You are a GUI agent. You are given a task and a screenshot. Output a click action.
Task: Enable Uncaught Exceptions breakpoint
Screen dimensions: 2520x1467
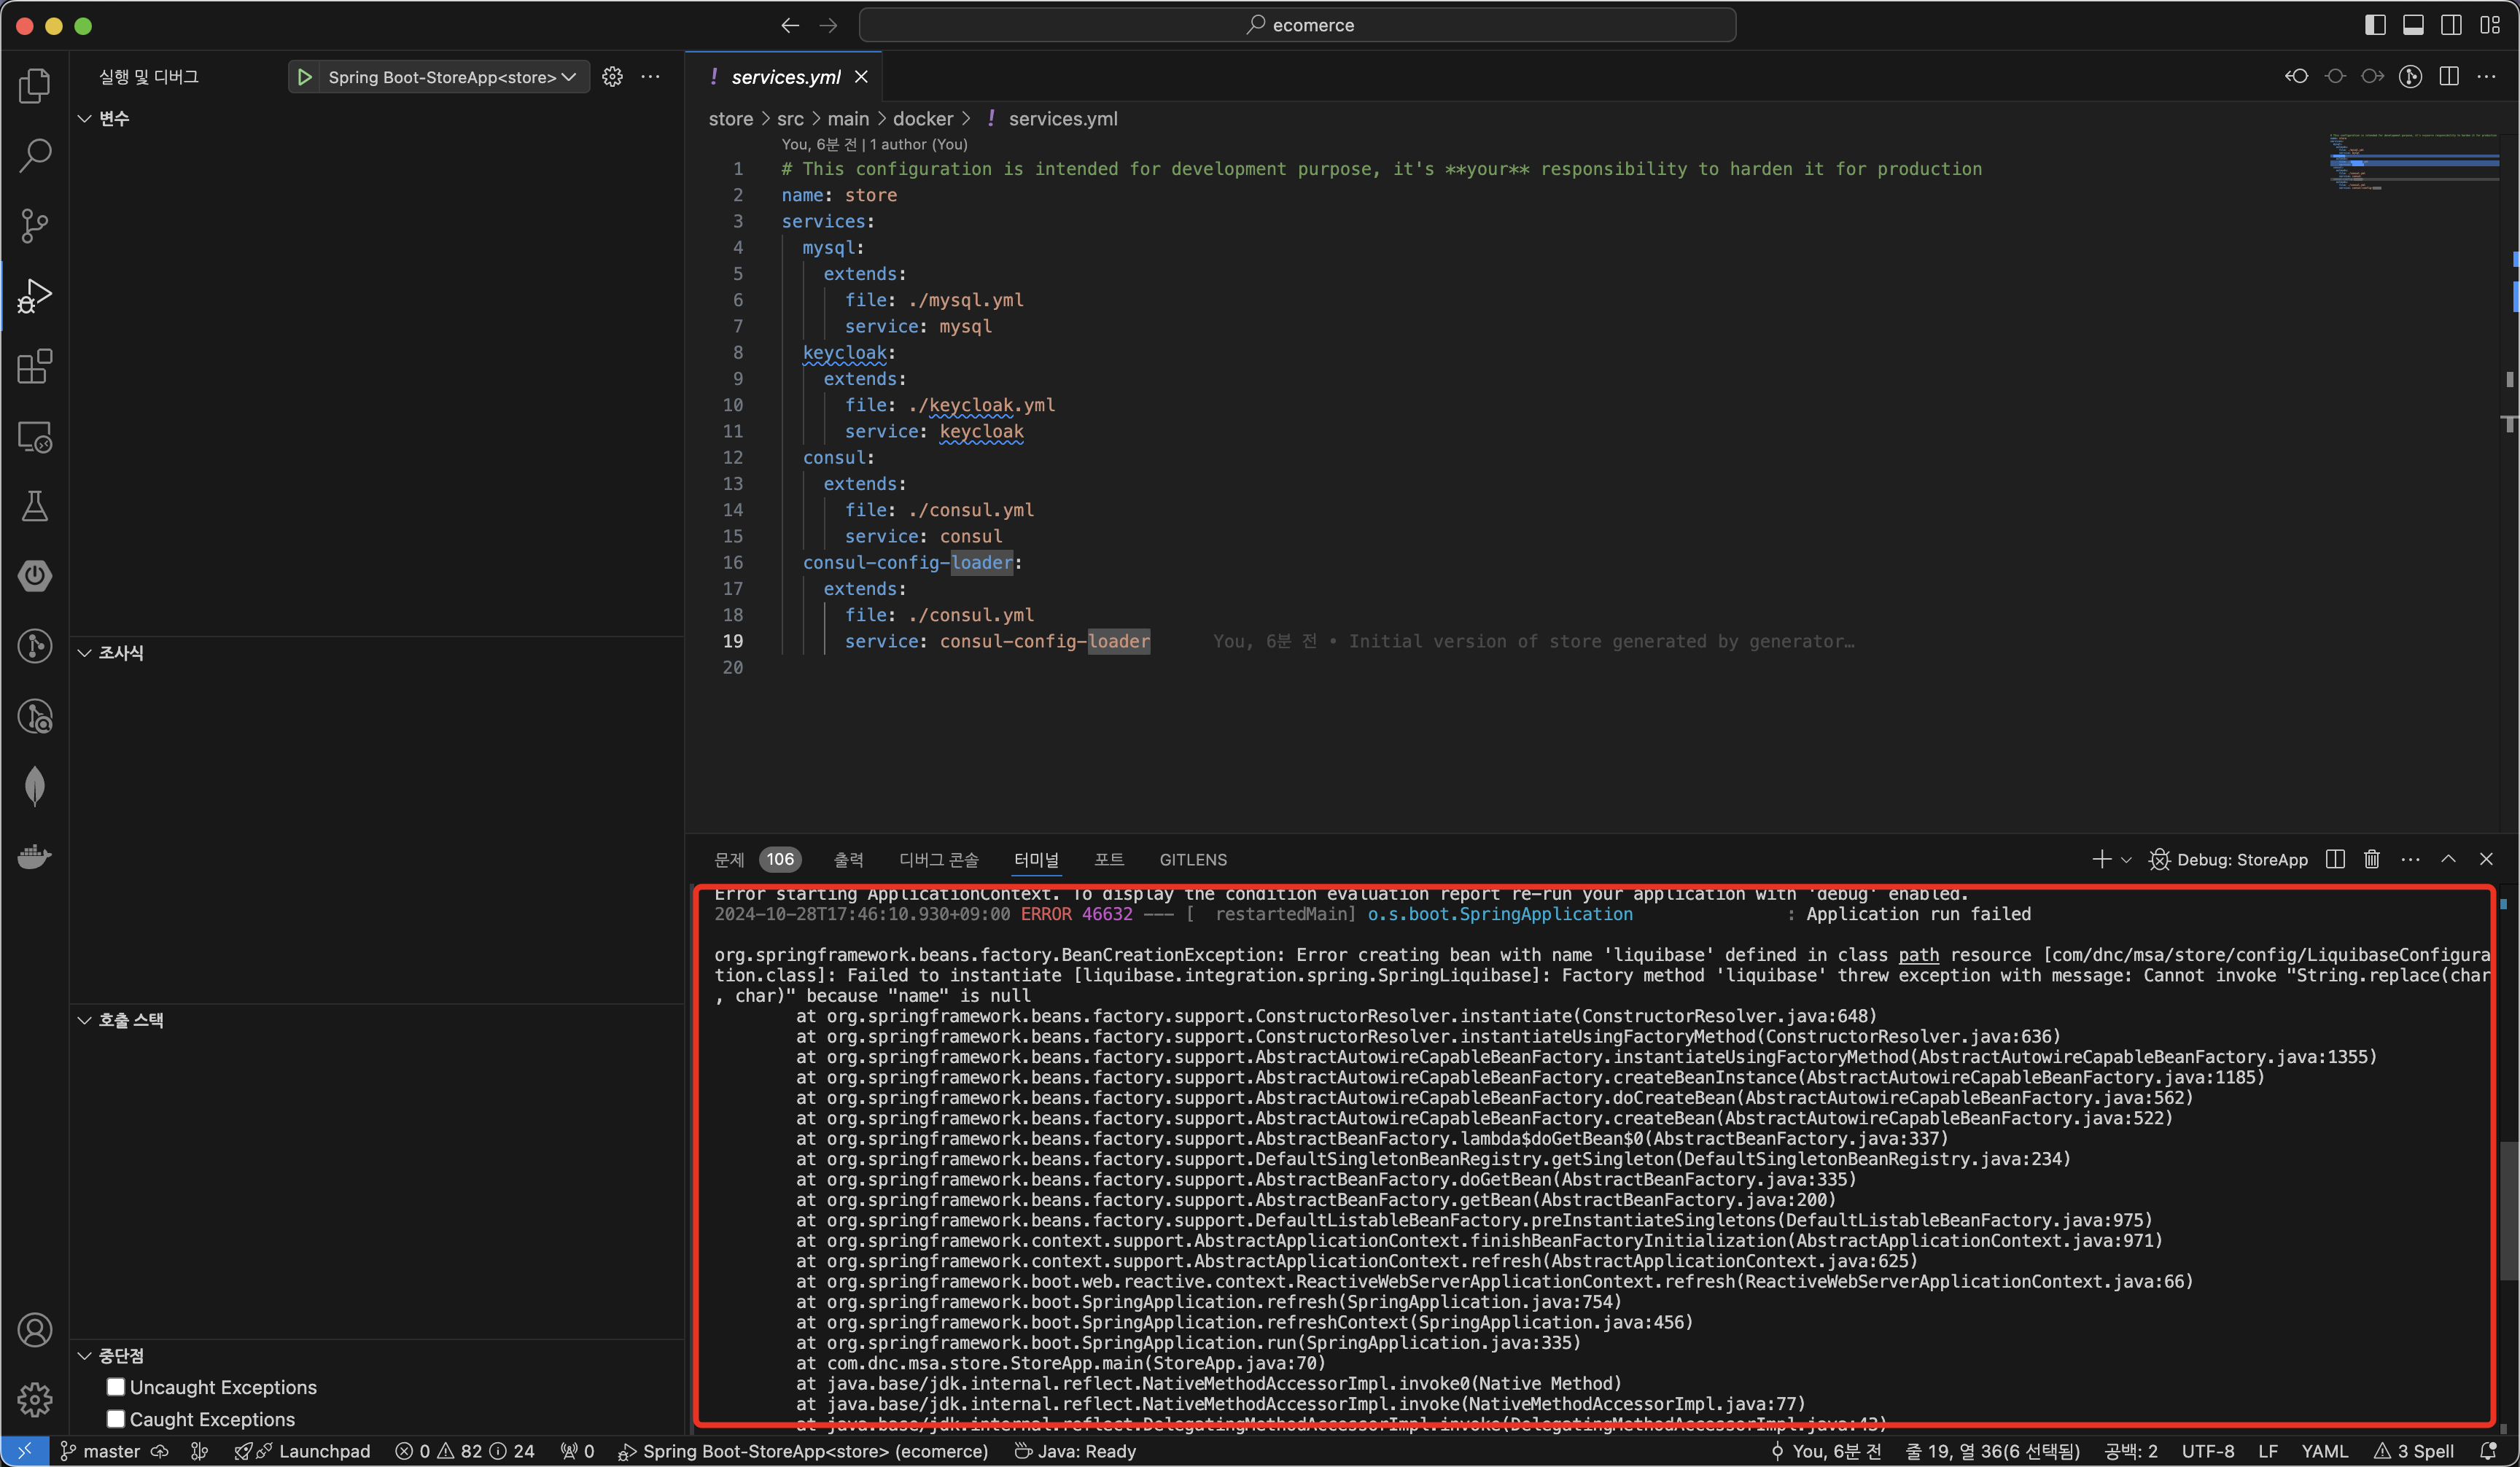116,1386
